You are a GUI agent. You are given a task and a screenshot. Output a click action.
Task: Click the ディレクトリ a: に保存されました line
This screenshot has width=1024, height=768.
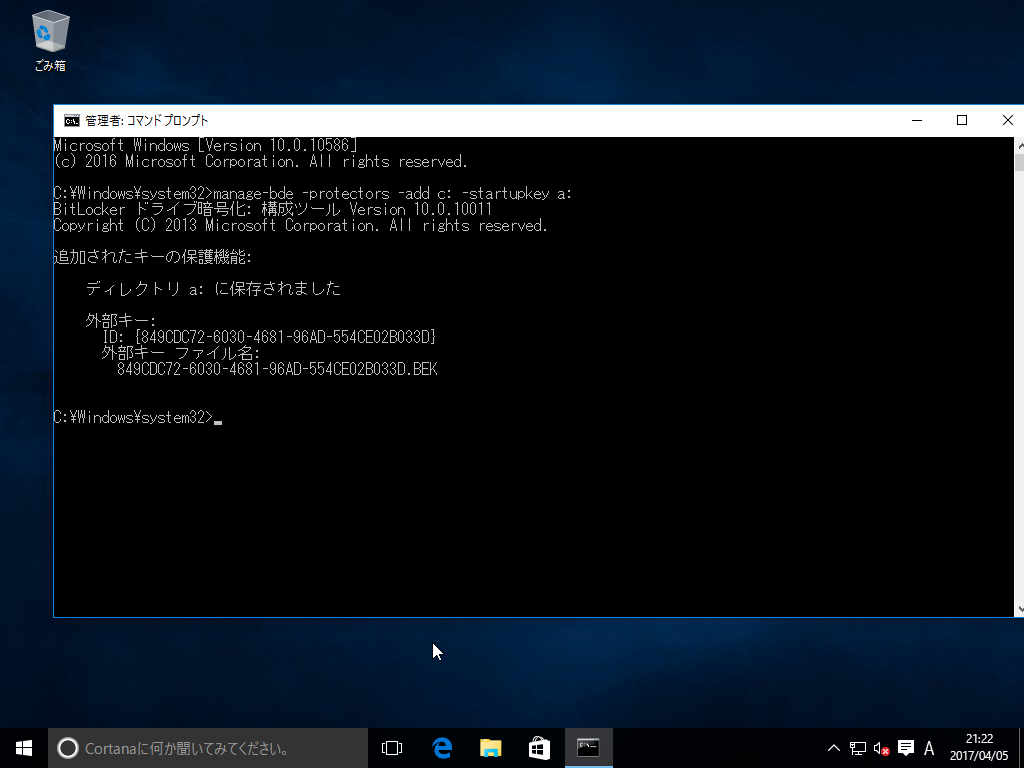213,289
